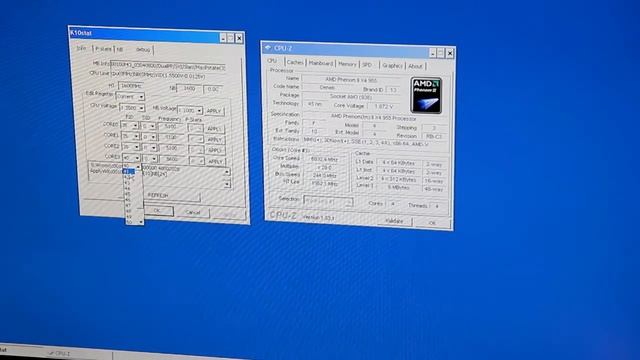Screen dimensions: 640x360
Task: Minimize the K10stat window
Action: [x=223, y=38]
